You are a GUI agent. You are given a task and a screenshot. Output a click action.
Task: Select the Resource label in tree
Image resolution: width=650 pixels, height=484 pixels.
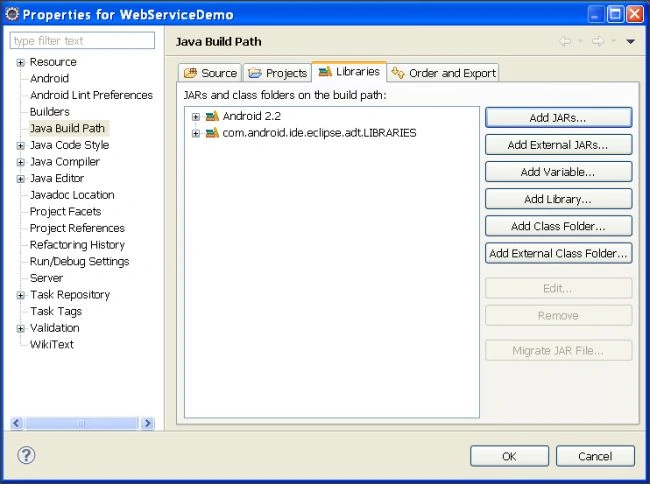pyautogui.click(x=53, y=62)
